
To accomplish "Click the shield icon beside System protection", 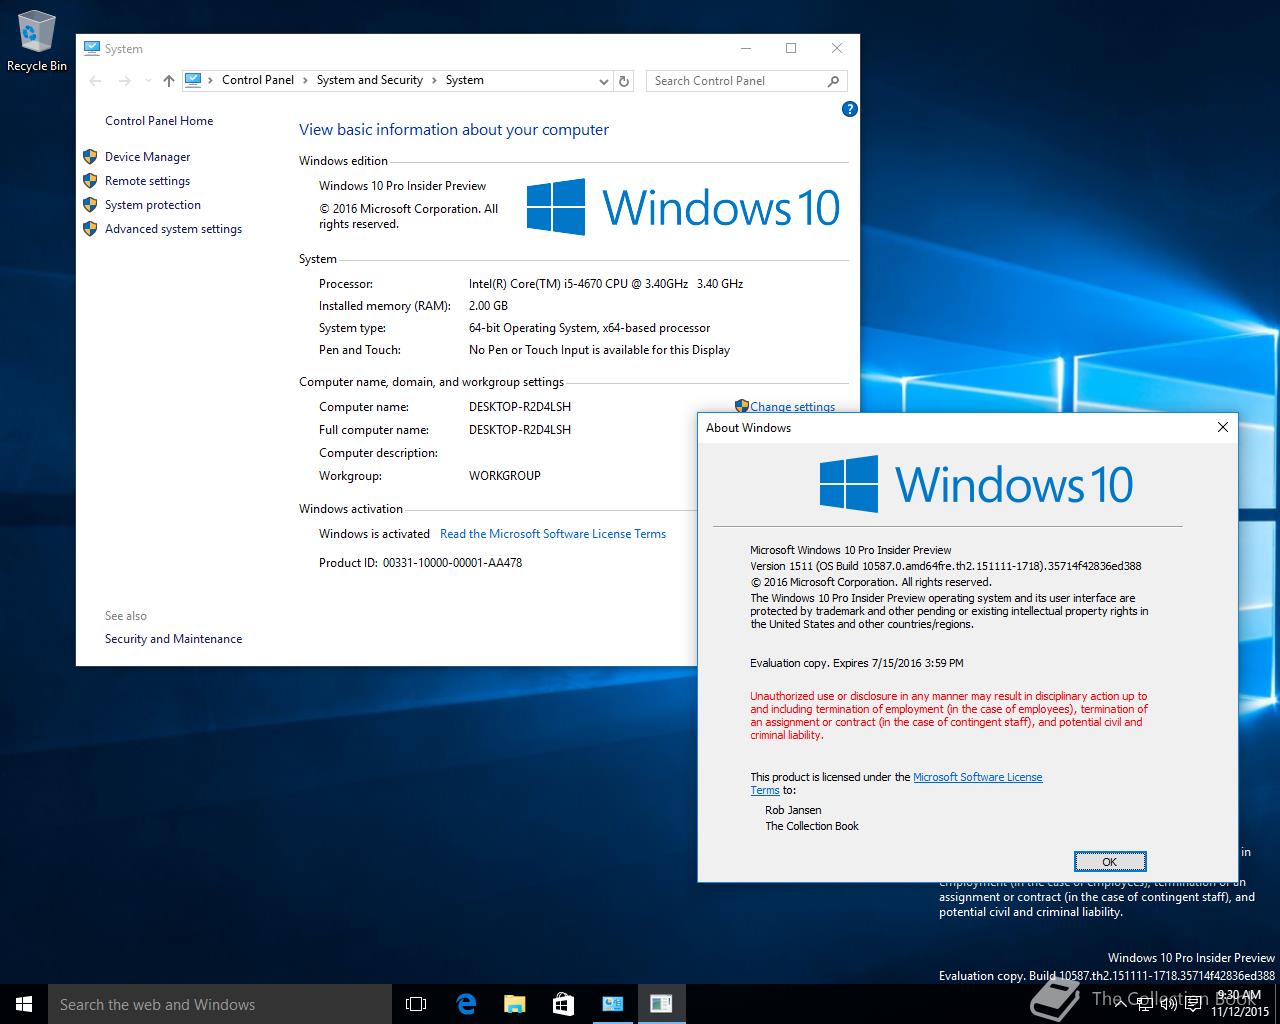I will pos(90,205).
